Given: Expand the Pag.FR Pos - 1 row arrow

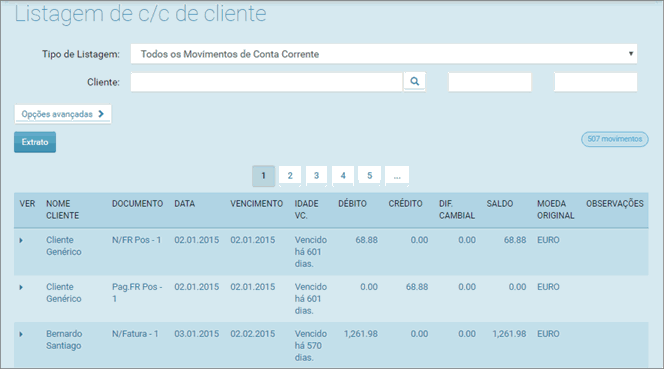Looking at the screenshot, I should pos(21,287).
